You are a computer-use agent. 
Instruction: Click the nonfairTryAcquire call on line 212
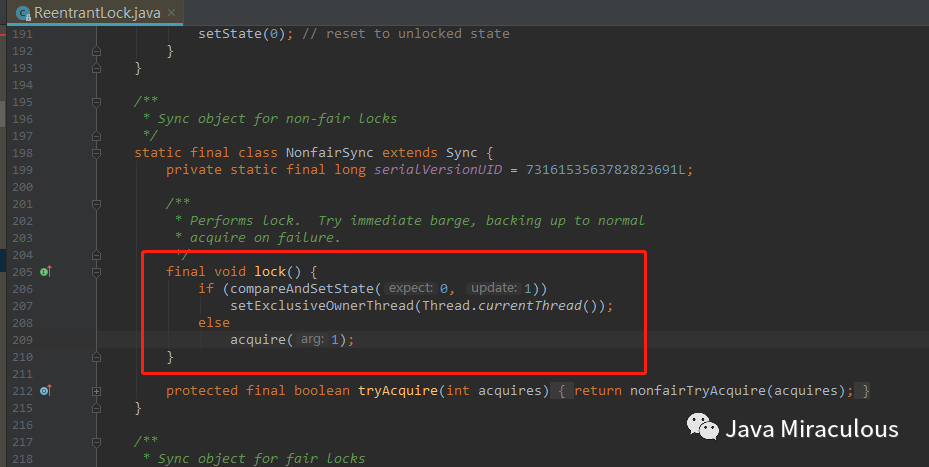[x=698, y=391]
